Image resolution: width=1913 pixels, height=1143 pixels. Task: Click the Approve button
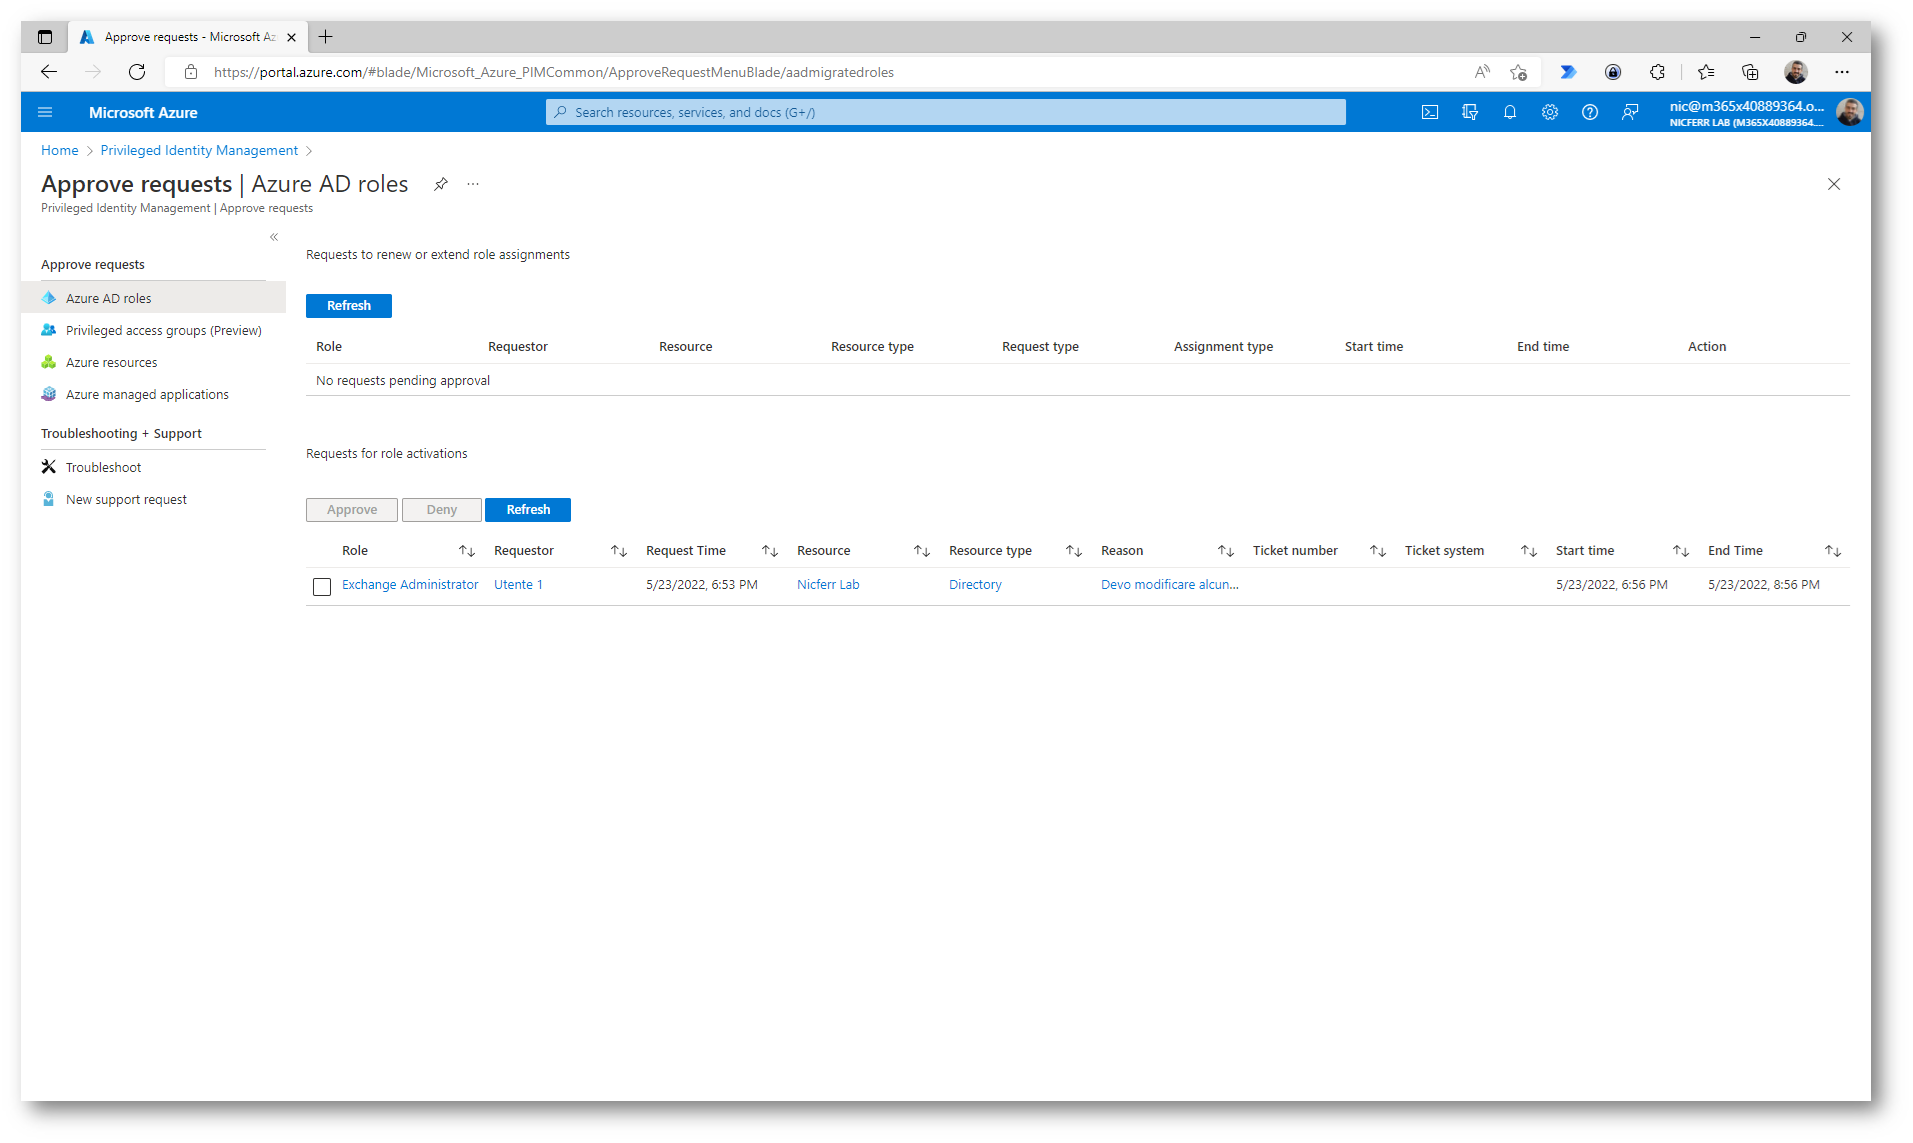[x=352, y=510]
